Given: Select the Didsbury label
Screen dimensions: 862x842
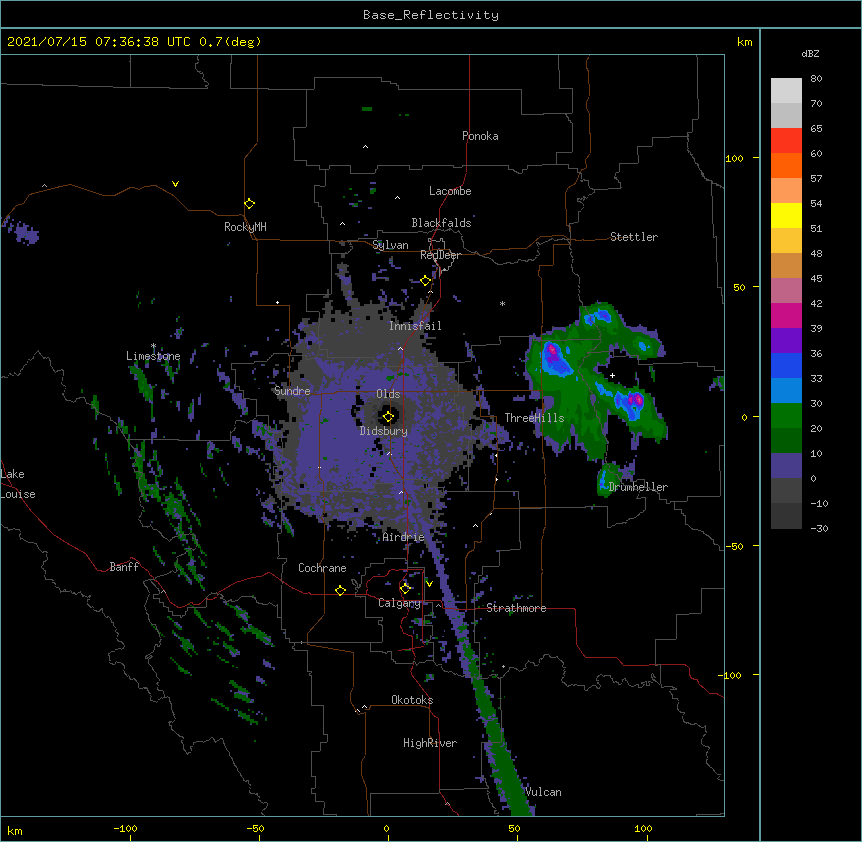Looking at the screenshot, I should (383, 431).
